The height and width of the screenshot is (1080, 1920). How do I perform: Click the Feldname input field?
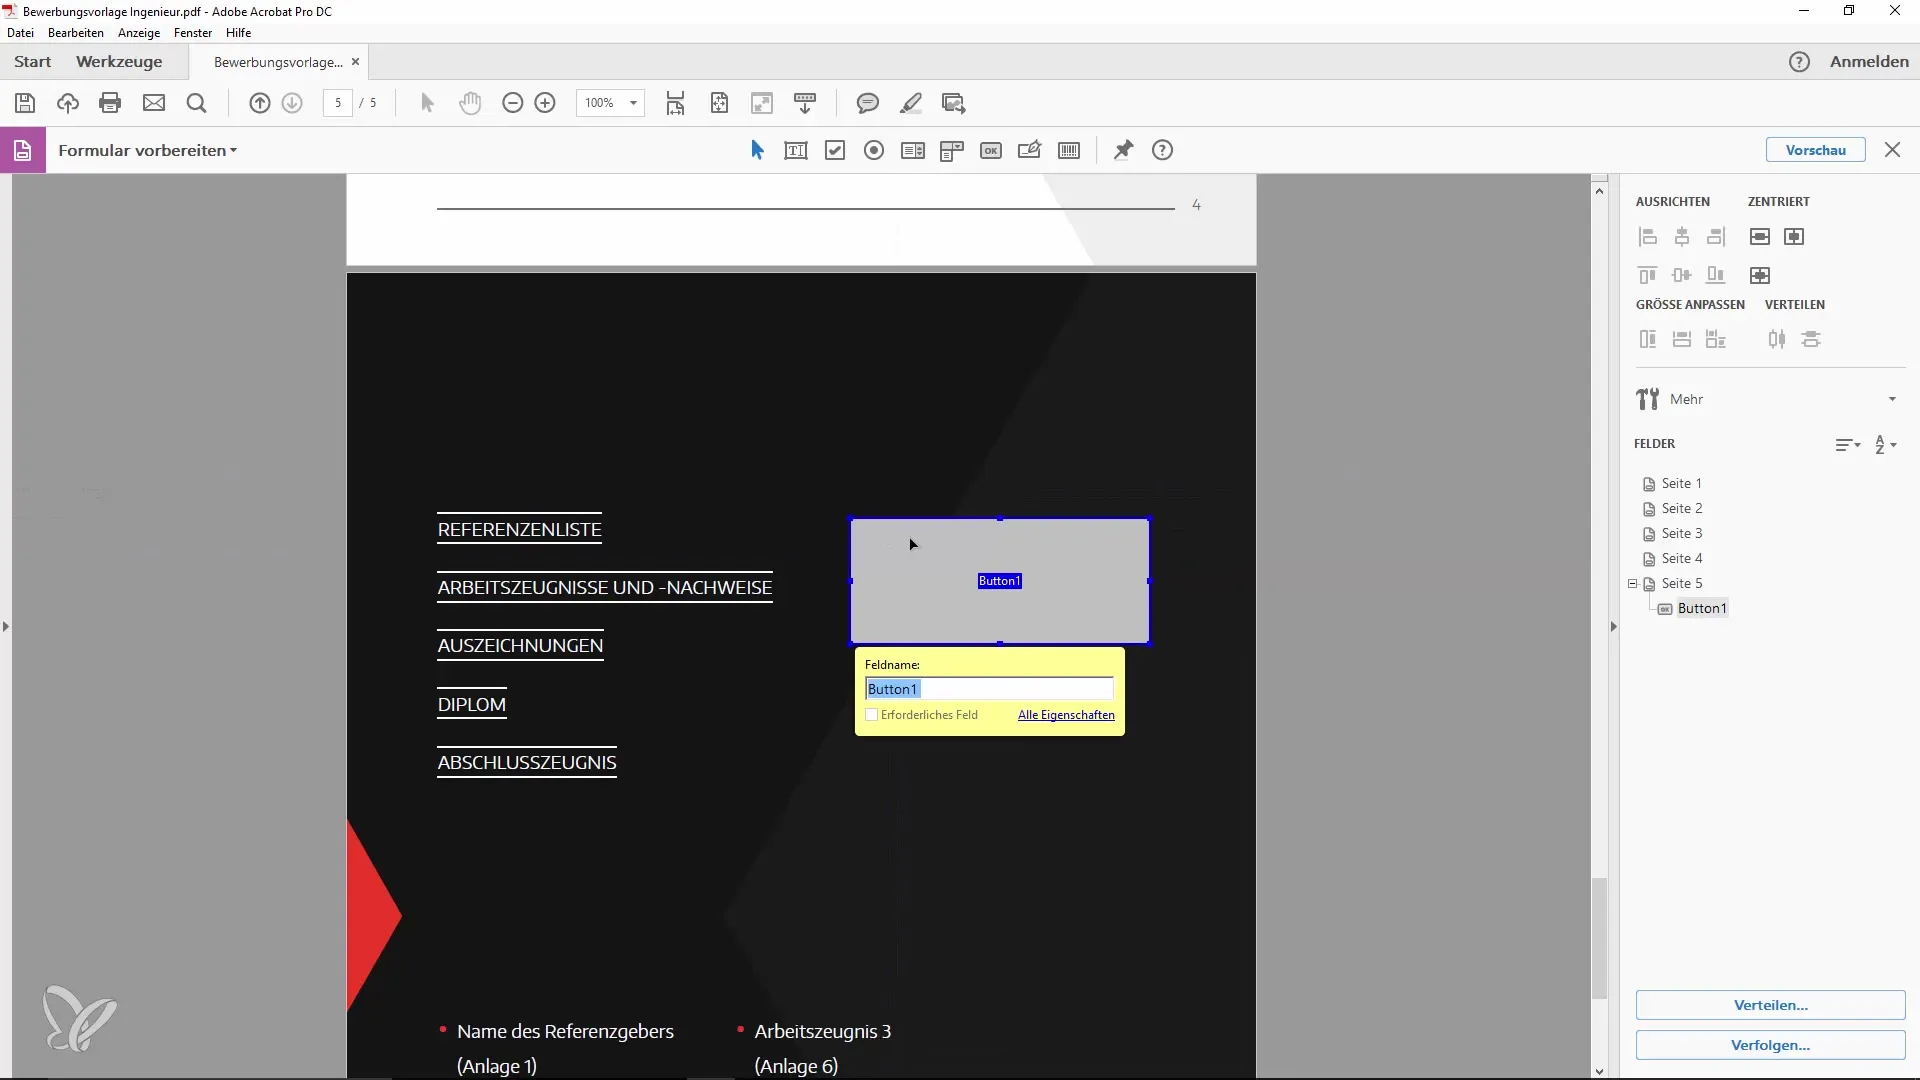click(x=989, y=689)
